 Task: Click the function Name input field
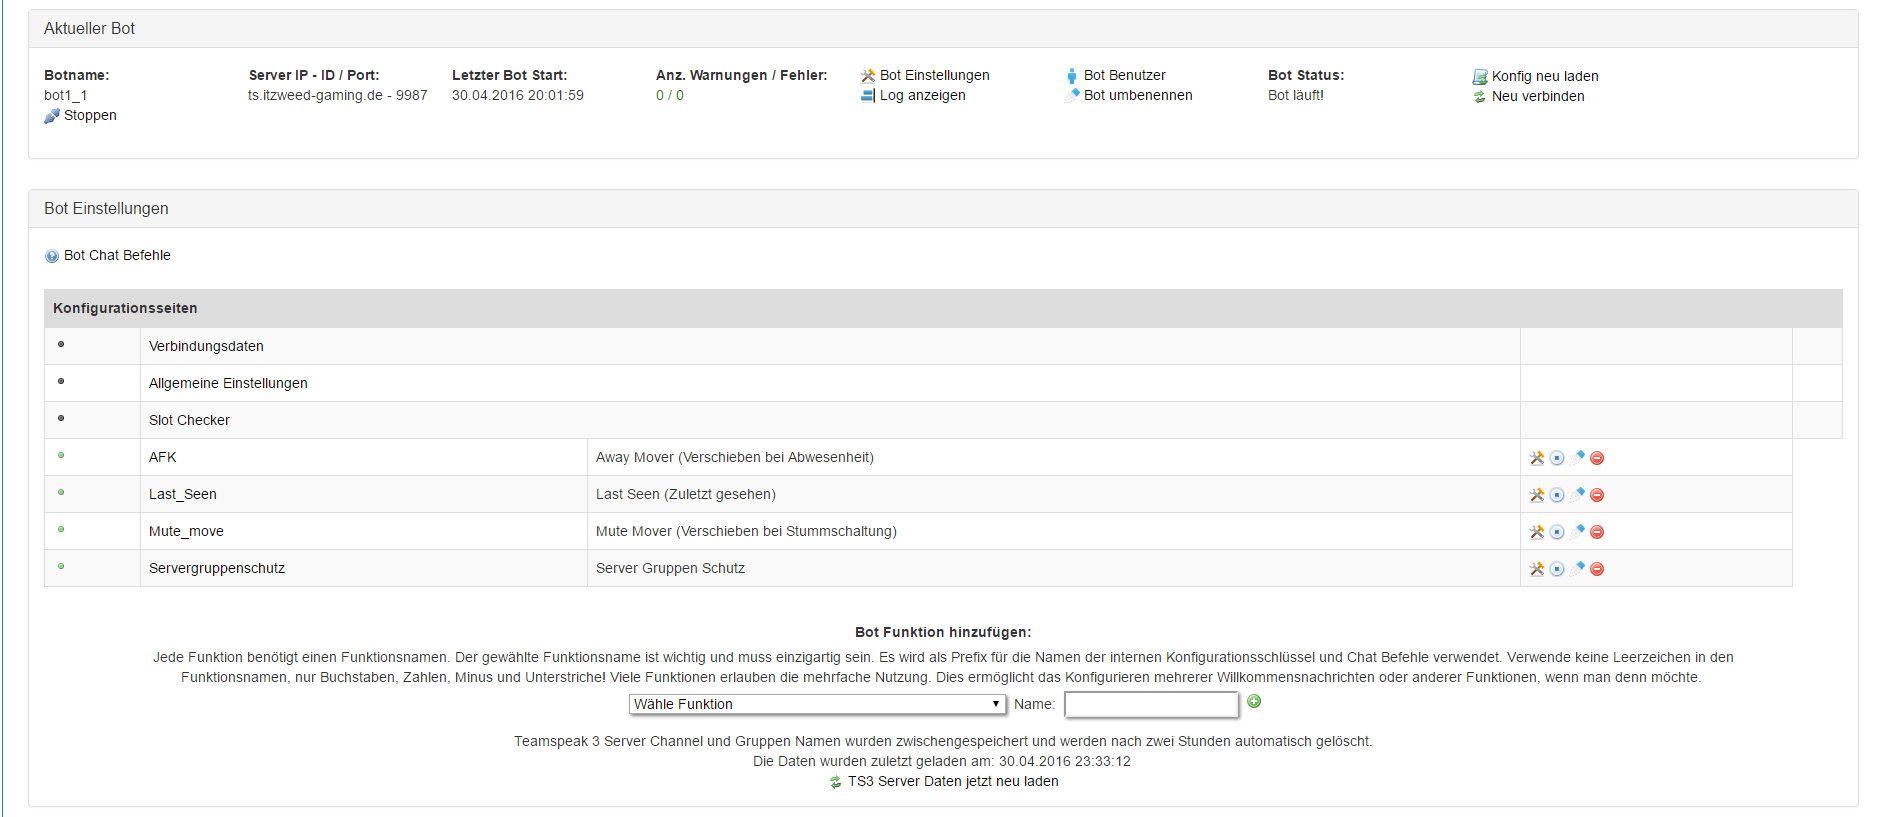[x=1151, y=705]
